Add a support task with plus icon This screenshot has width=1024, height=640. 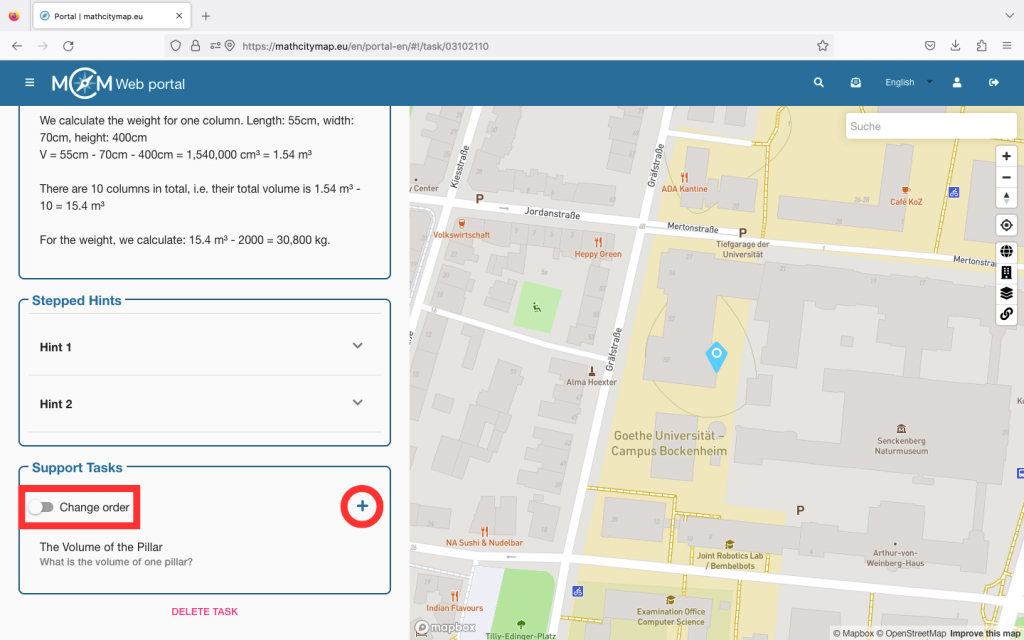pyautogui.click(x=362, y=507)
